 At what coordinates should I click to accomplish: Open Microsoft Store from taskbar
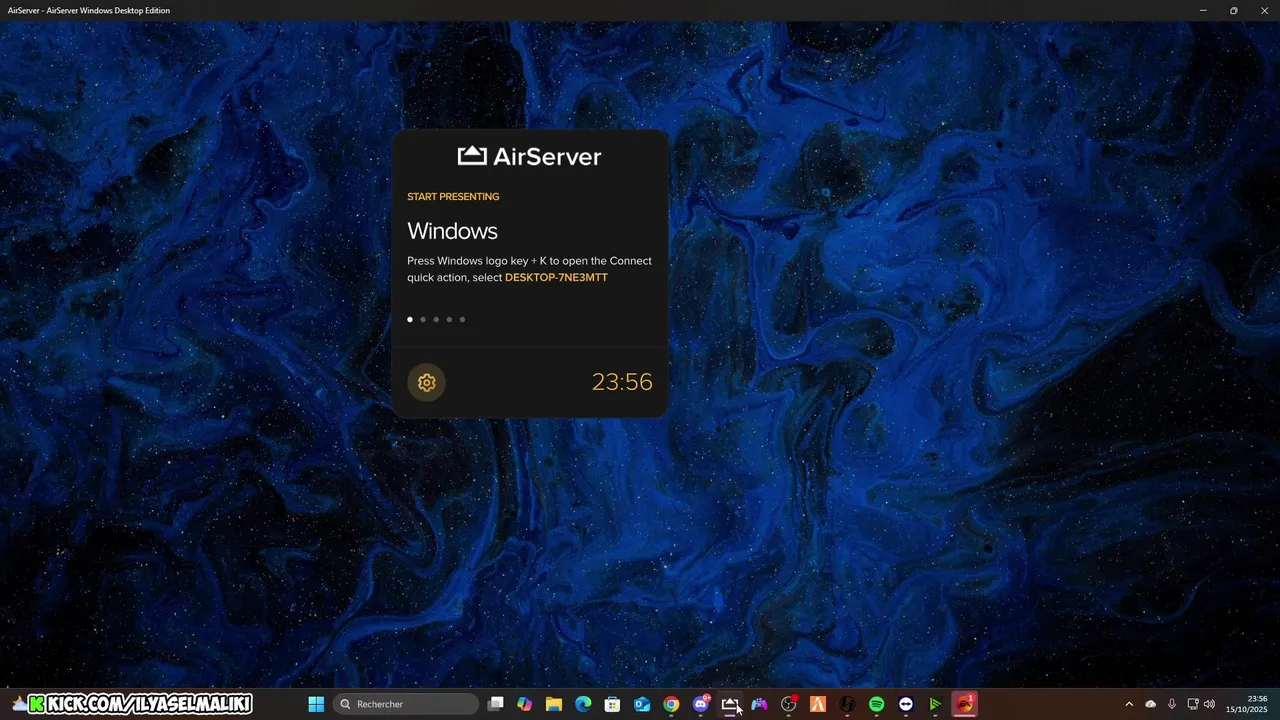point(612,704)
